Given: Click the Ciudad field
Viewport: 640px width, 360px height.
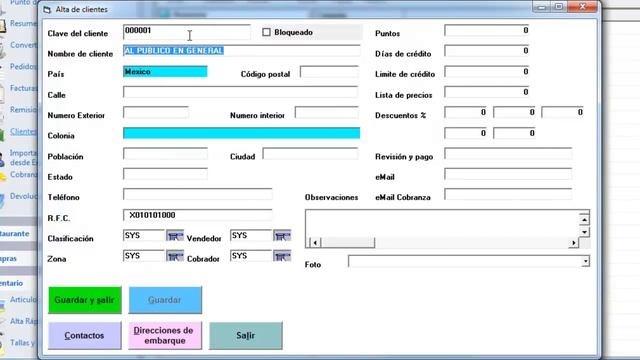Looking at the screenshot, I should pos(311,154).
